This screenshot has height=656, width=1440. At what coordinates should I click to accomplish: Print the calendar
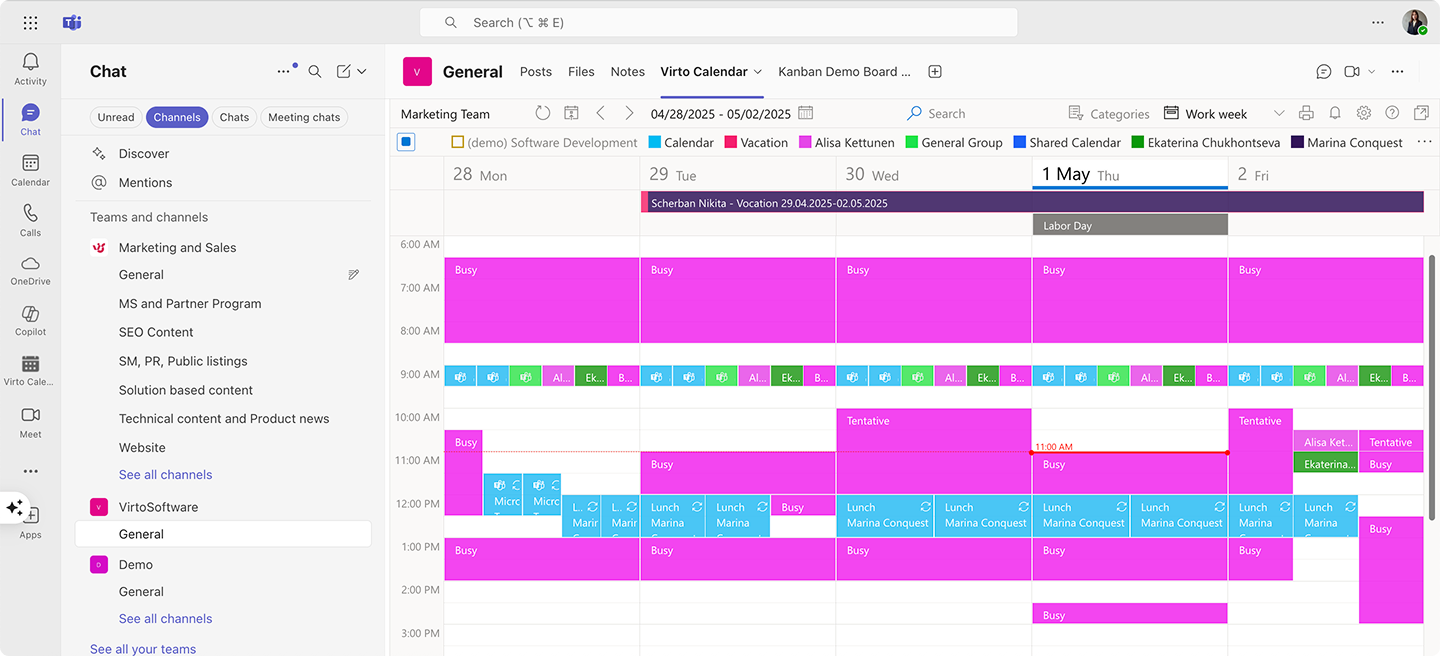[1306, 113]
